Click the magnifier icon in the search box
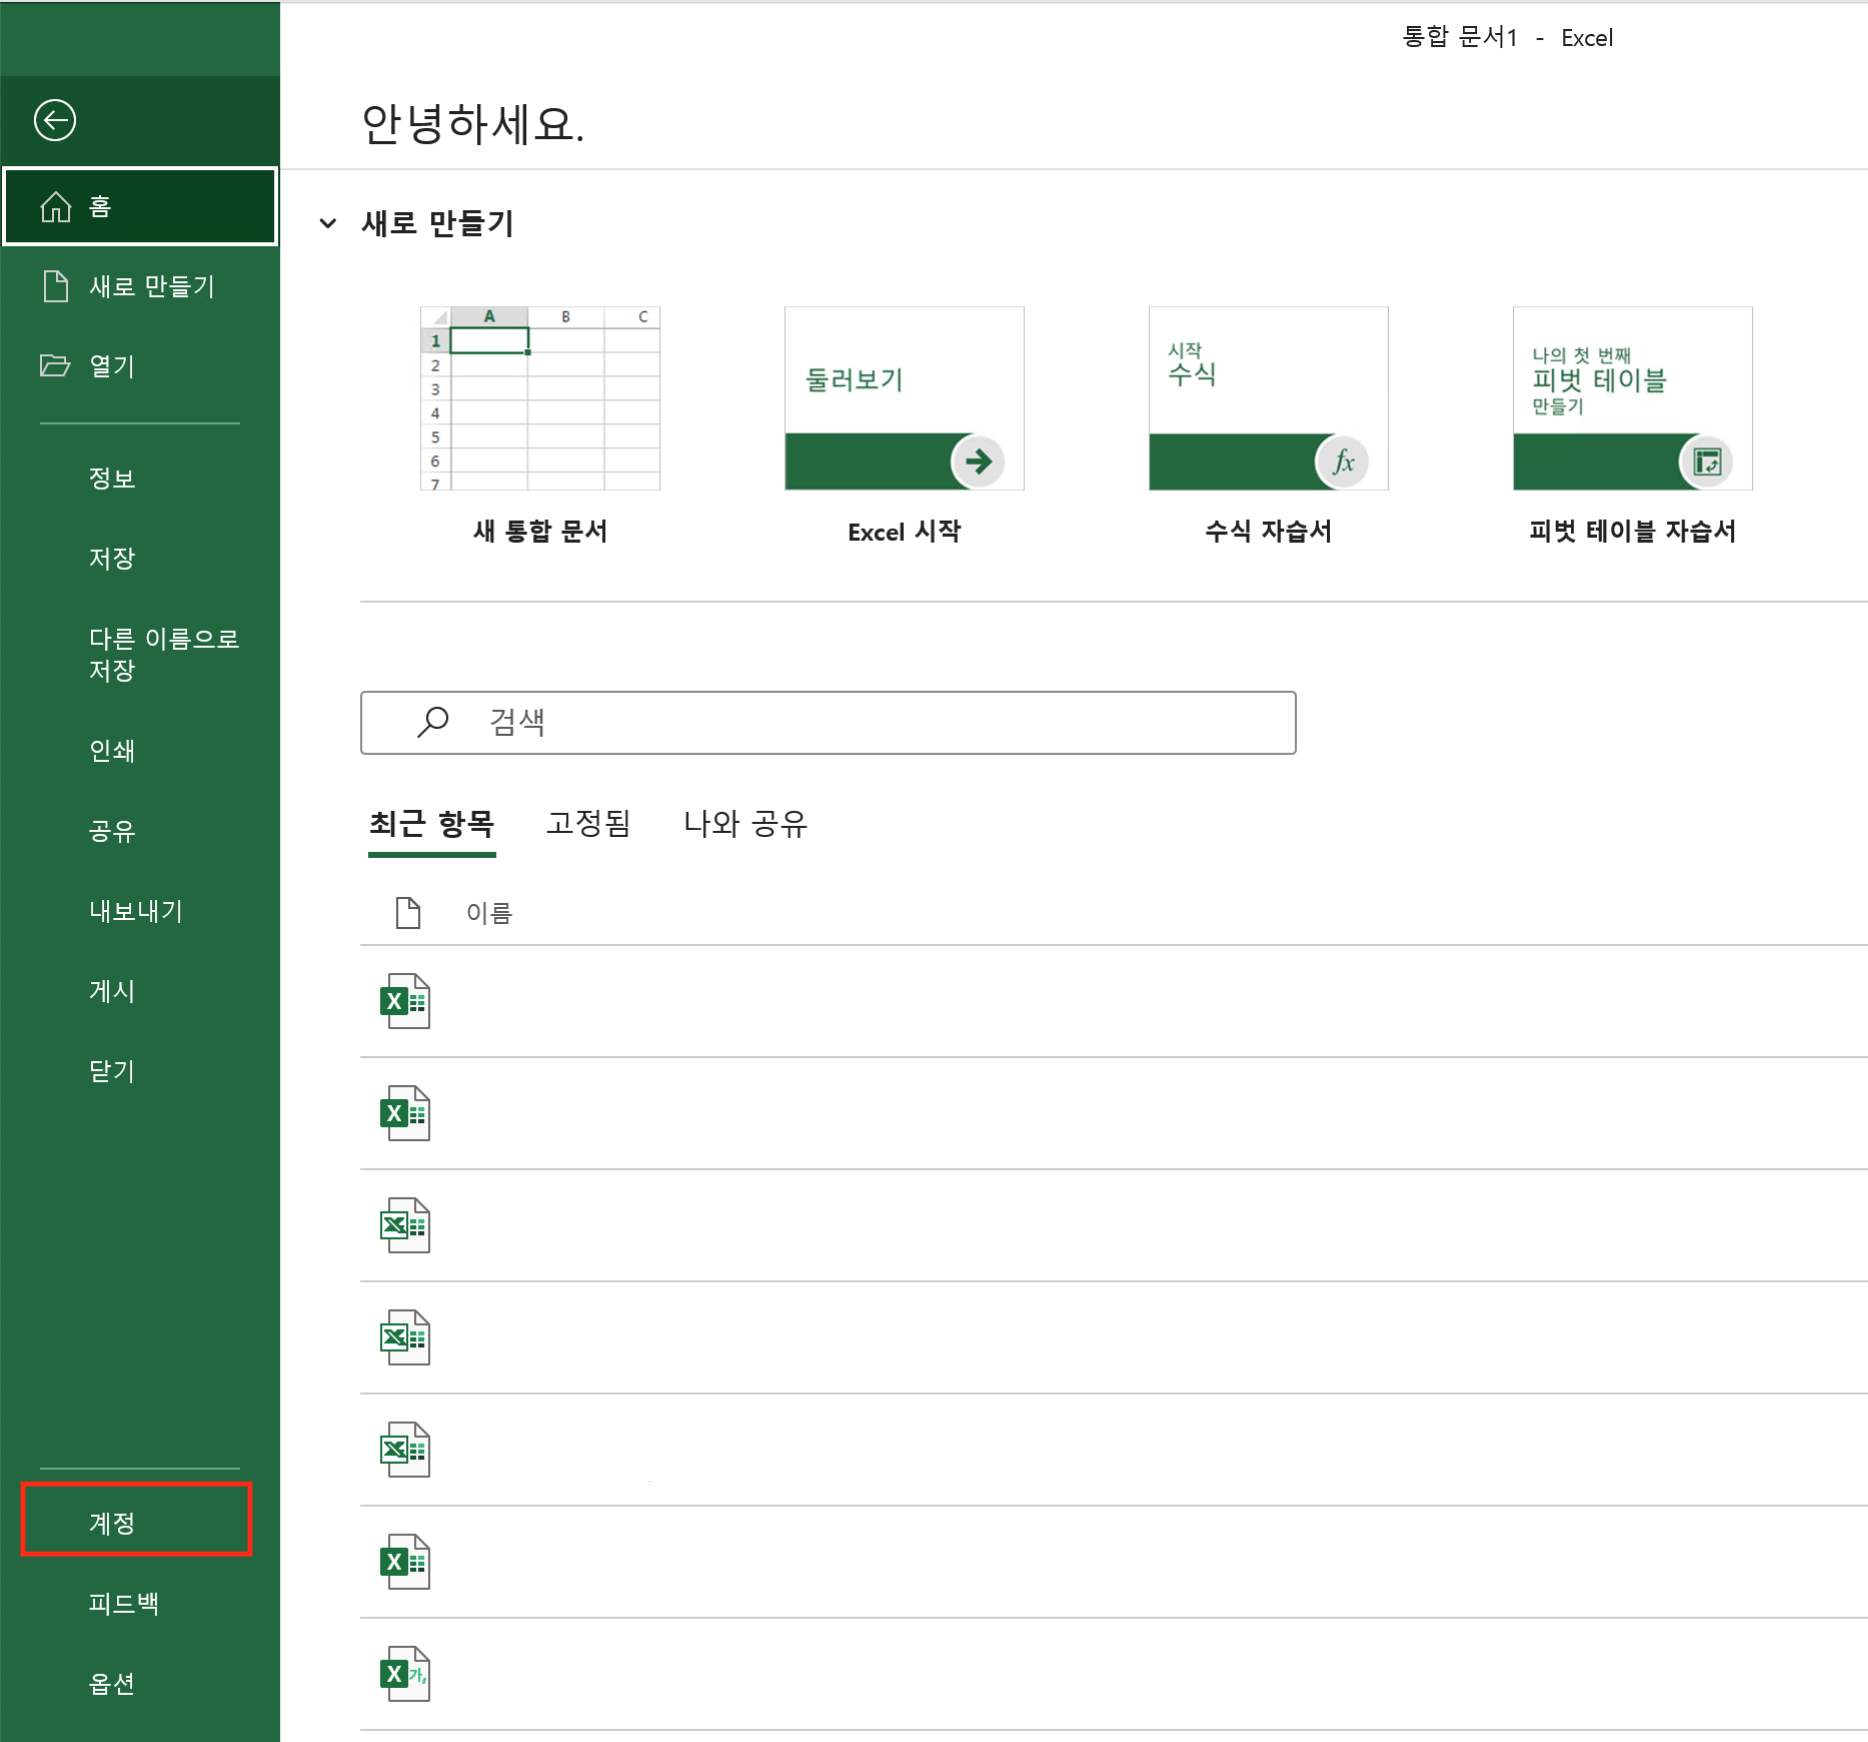 (x=433, y=721)
